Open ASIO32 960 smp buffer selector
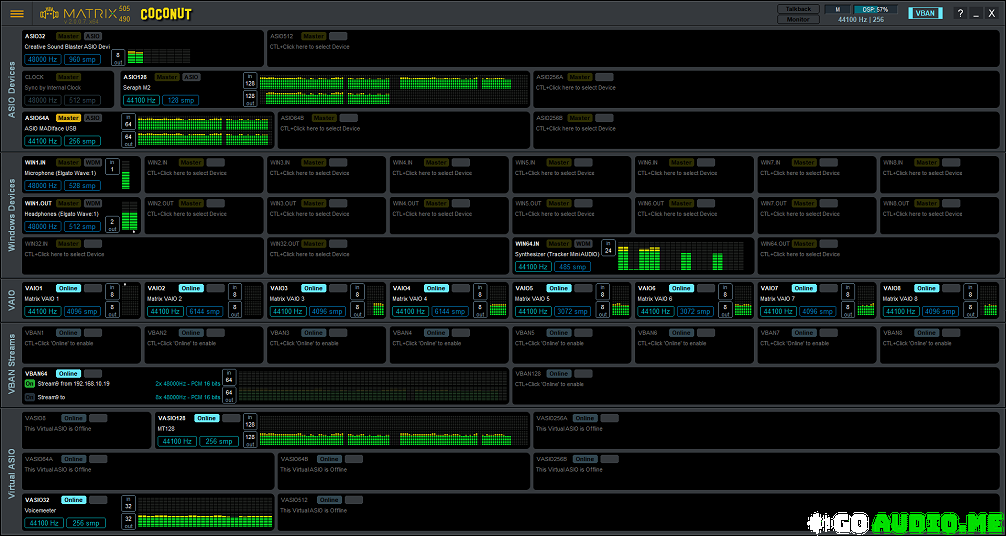Viewport: 1006px width, 536px height. click(x=83, y=60)
